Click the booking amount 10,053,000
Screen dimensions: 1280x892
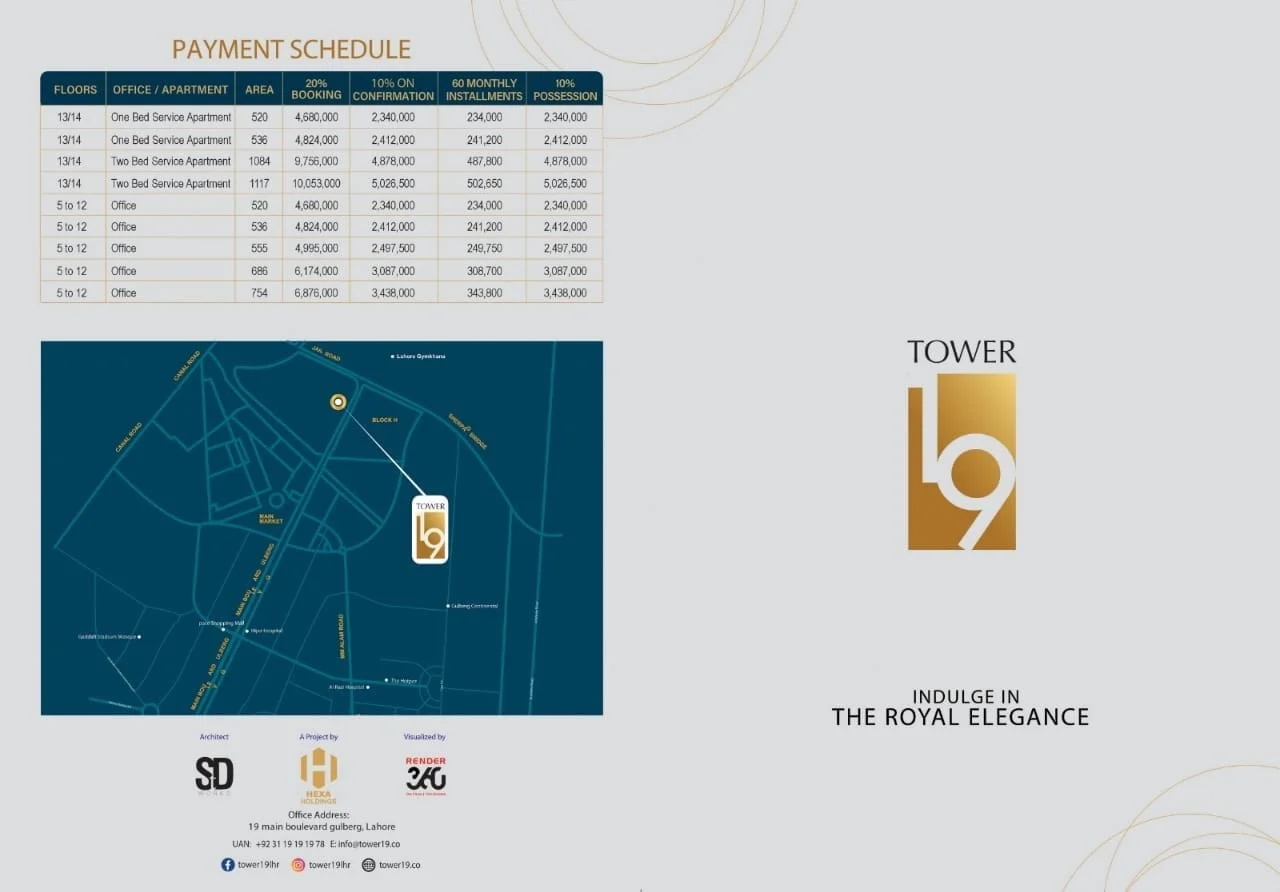pos(316,183)
